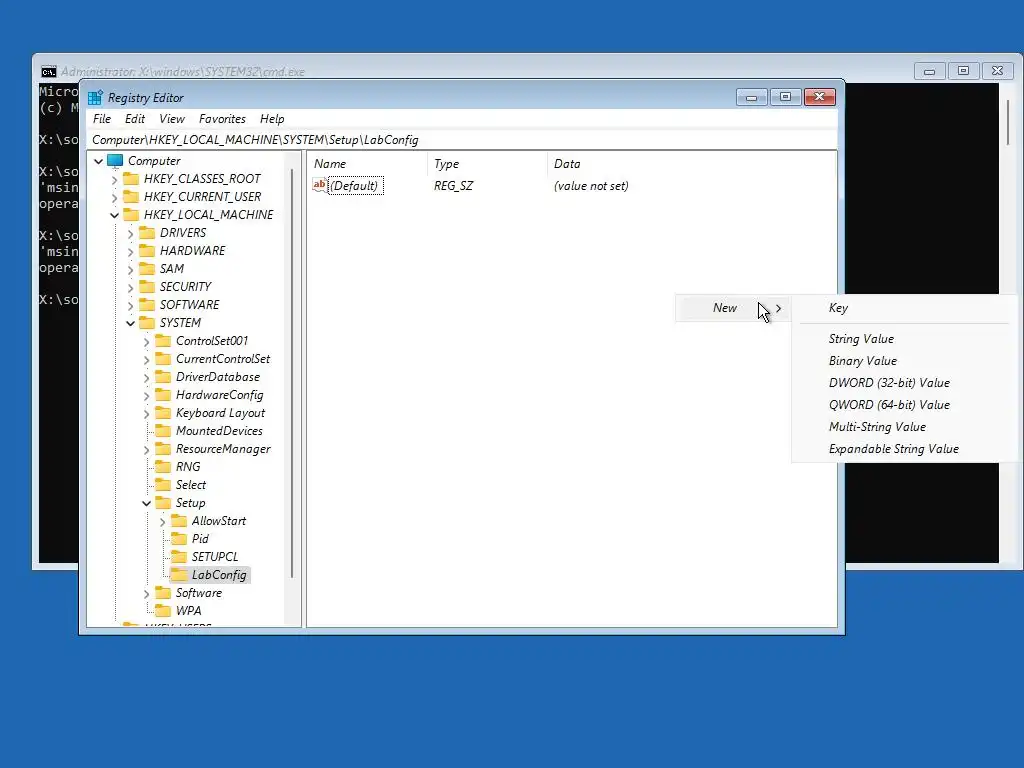Open the File menu in Registry Editor
This screenshot has height=768, width=1024.
[102, 119]
